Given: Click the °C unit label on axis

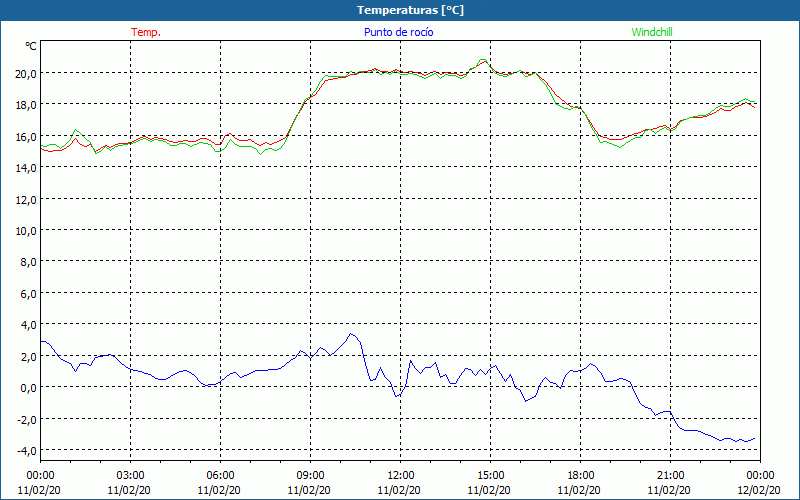Looking at the screenshot, I should click(31, 46).
